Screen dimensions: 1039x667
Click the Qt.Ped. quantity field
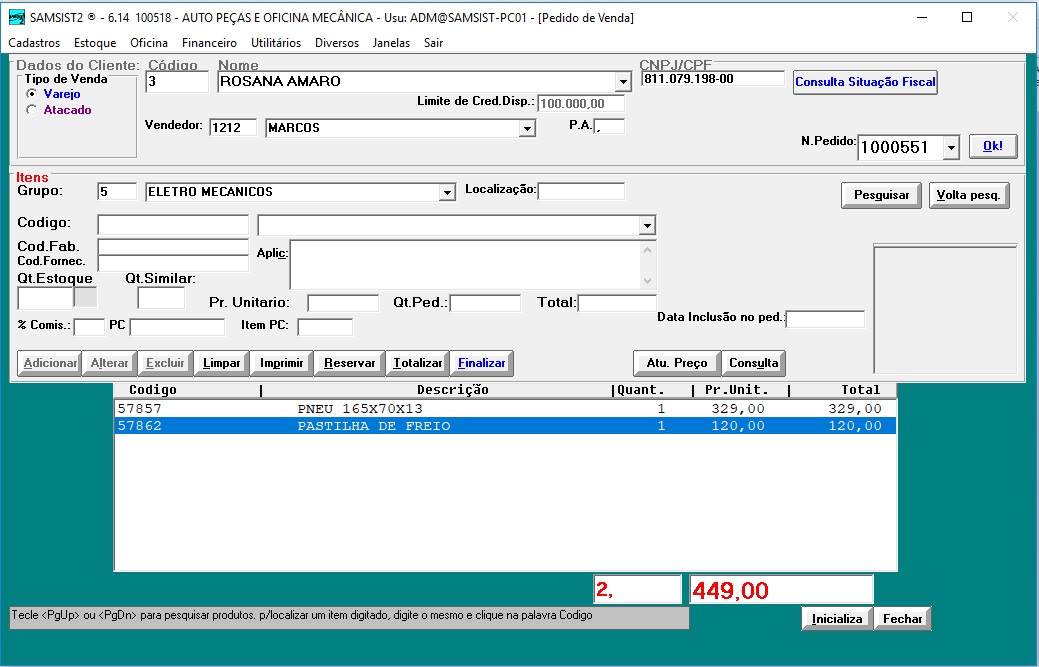[x=485, y=303]
